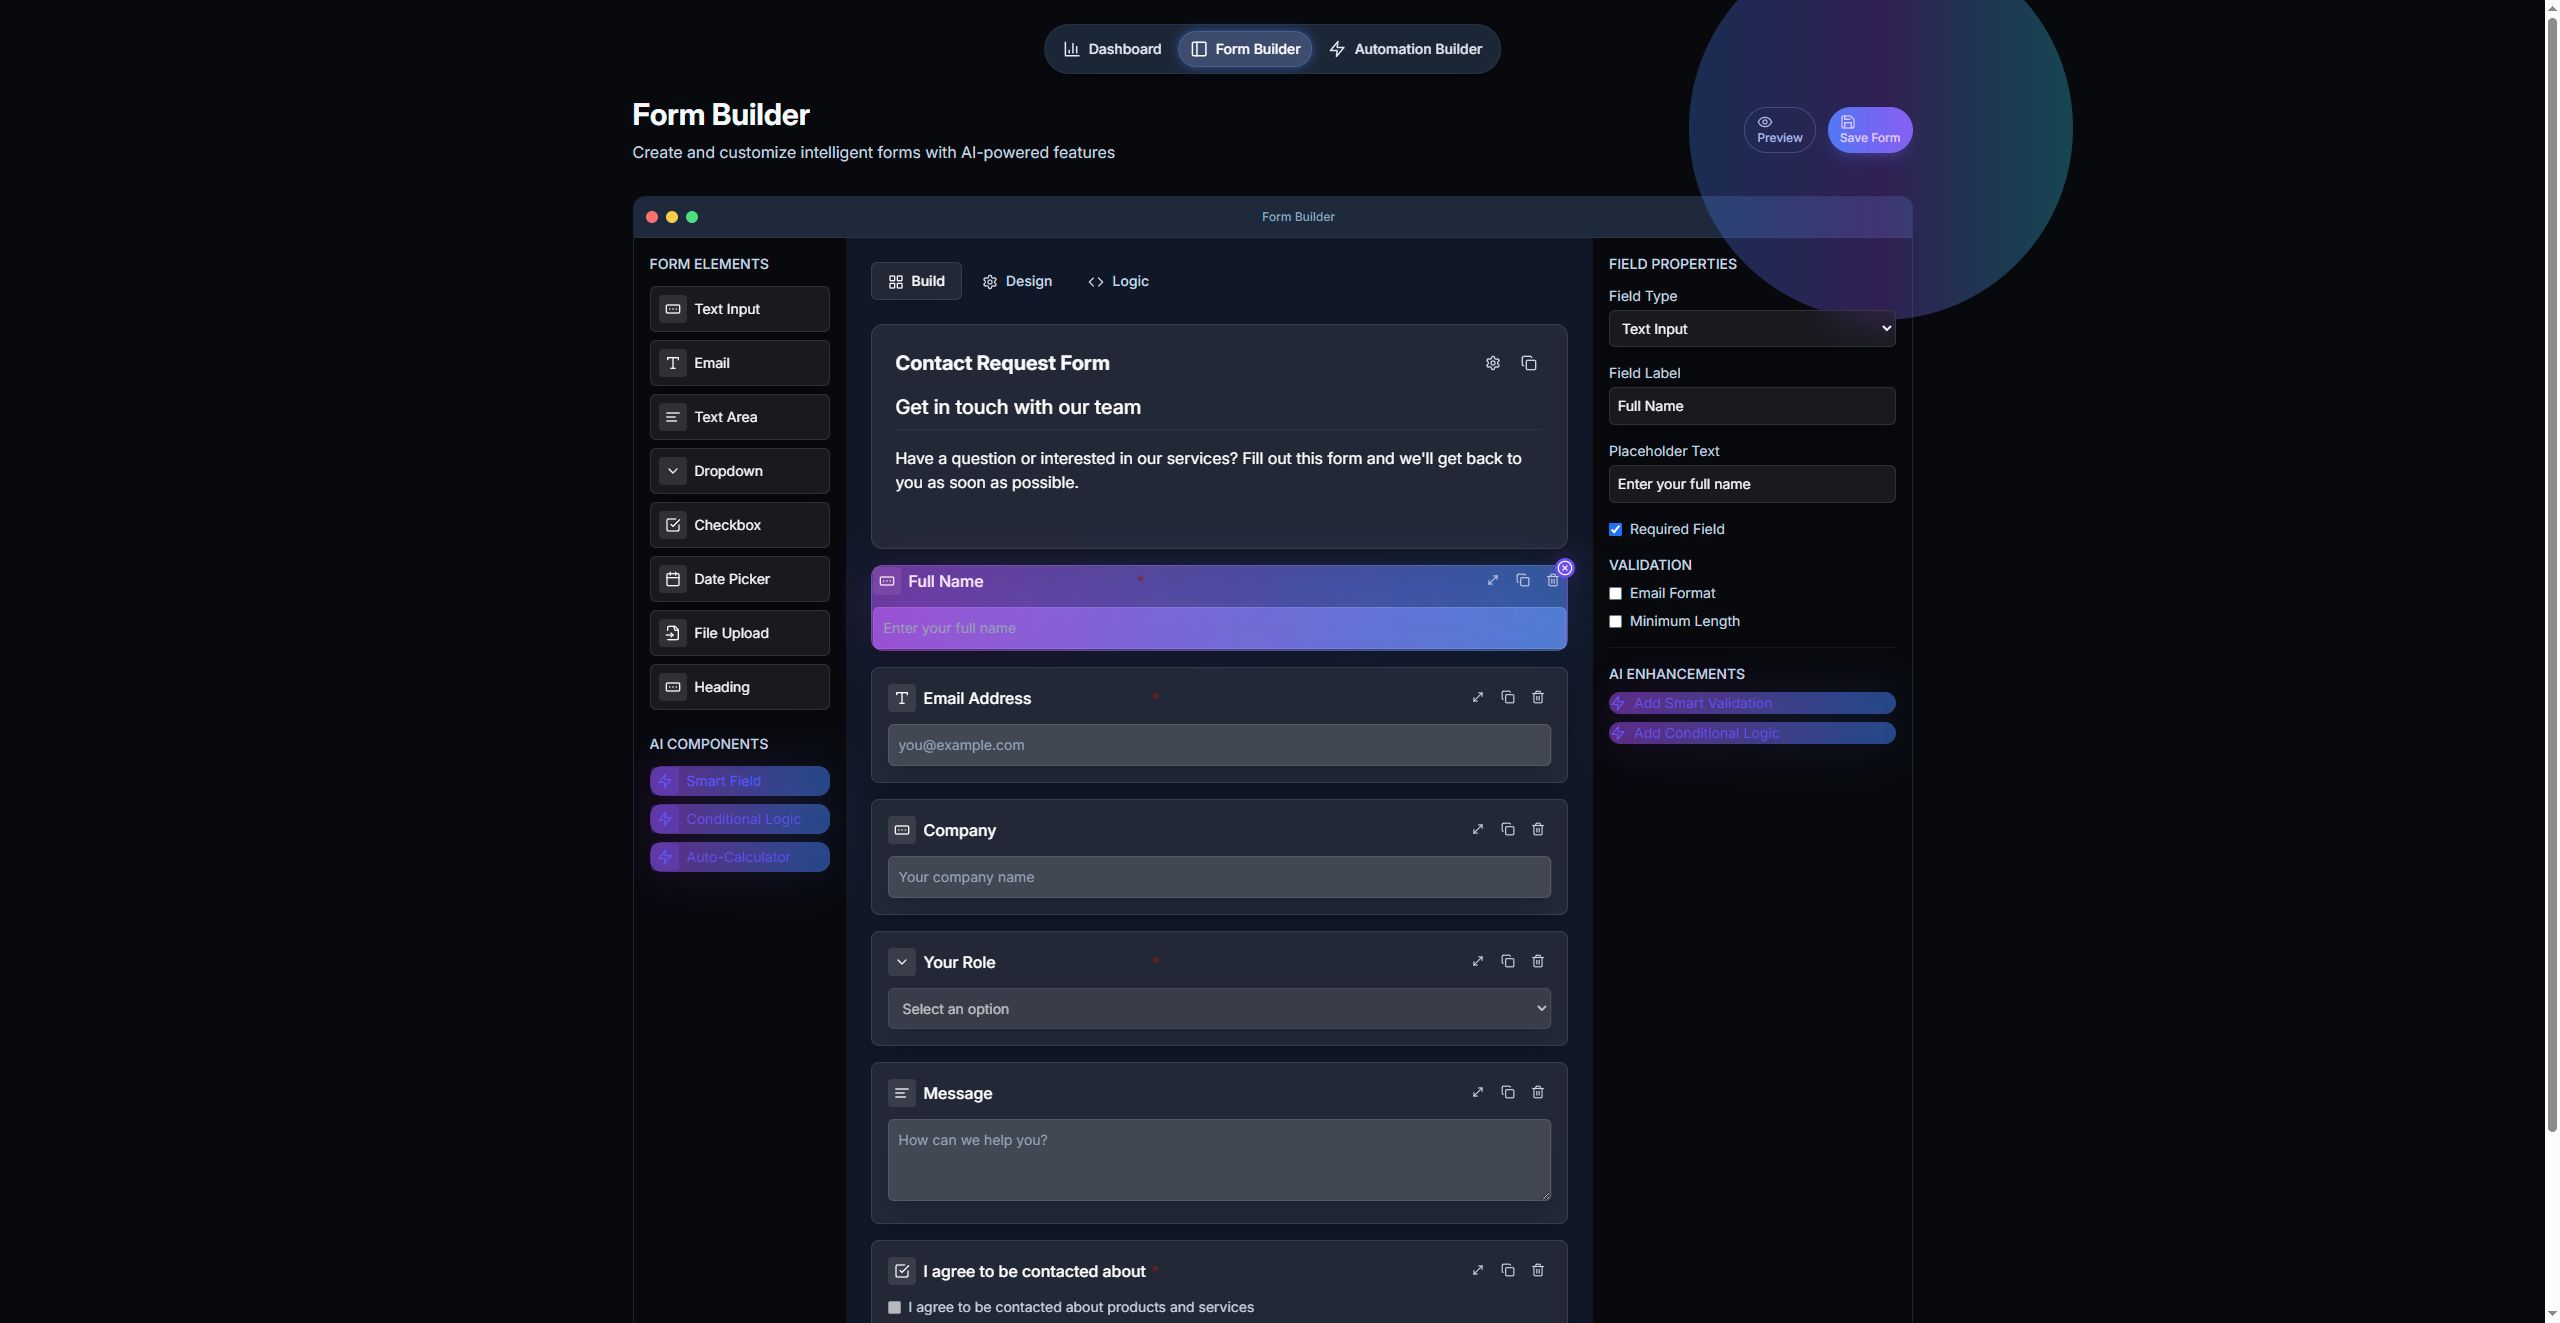Delete the Email Address field
The image size is (2560, 1323).
pos(1538,697)
